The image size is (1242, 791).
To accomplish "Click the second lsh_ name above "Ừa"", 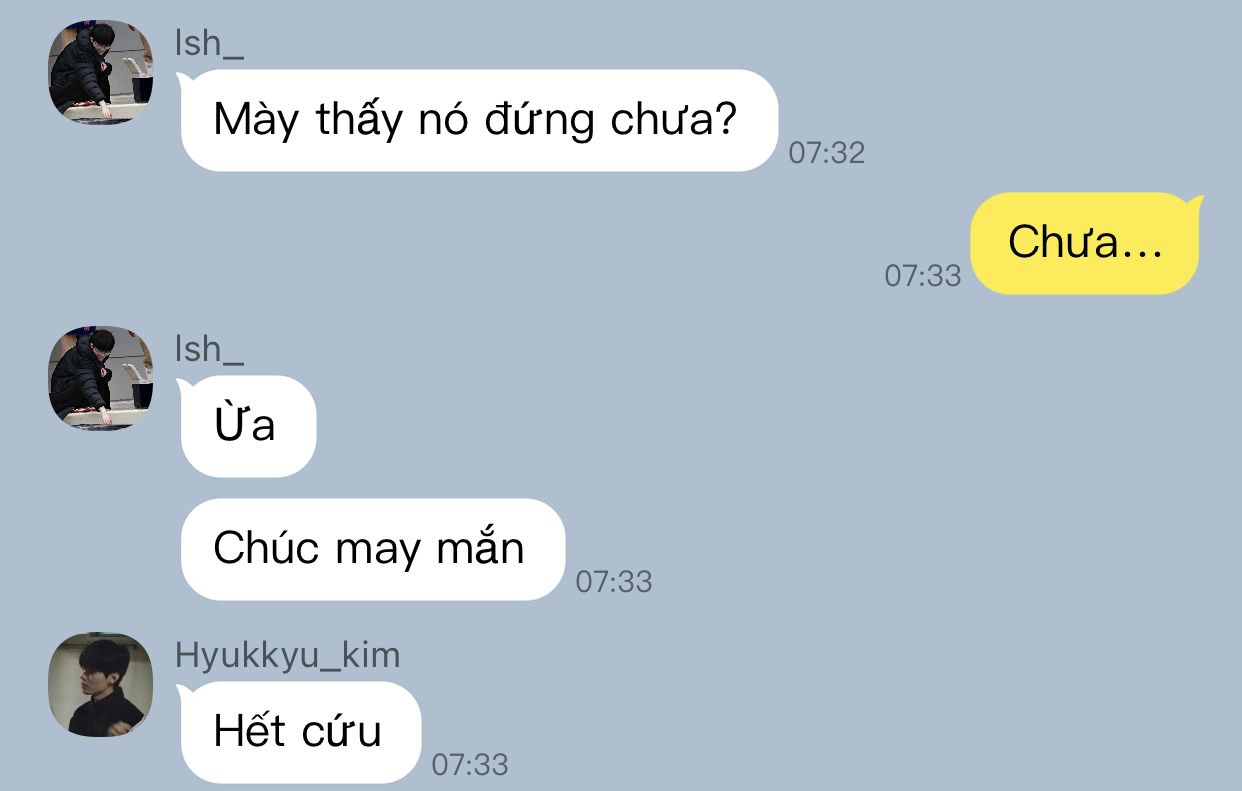I will 209,349.
